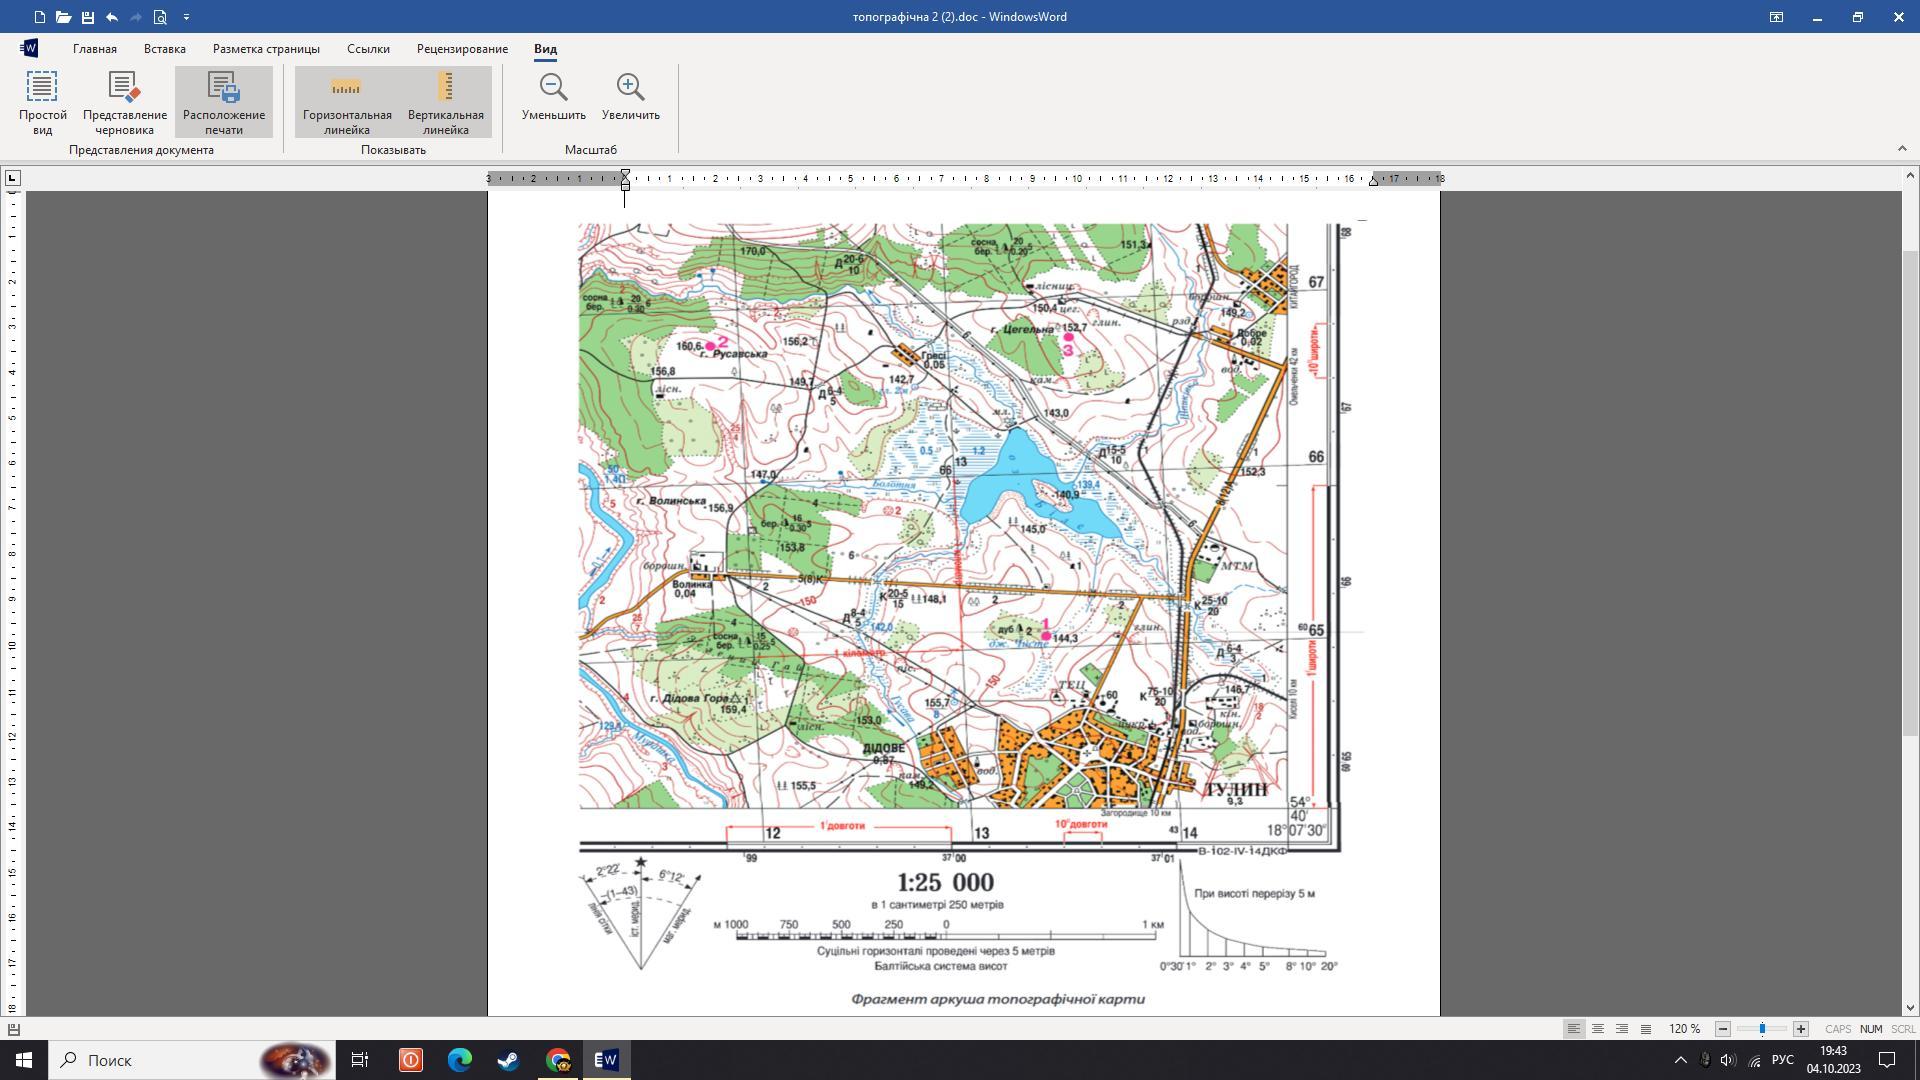The image size is (1920, 1080).
Task: Click the minus zoom button in status bar
Action: click(1723, 1029)
